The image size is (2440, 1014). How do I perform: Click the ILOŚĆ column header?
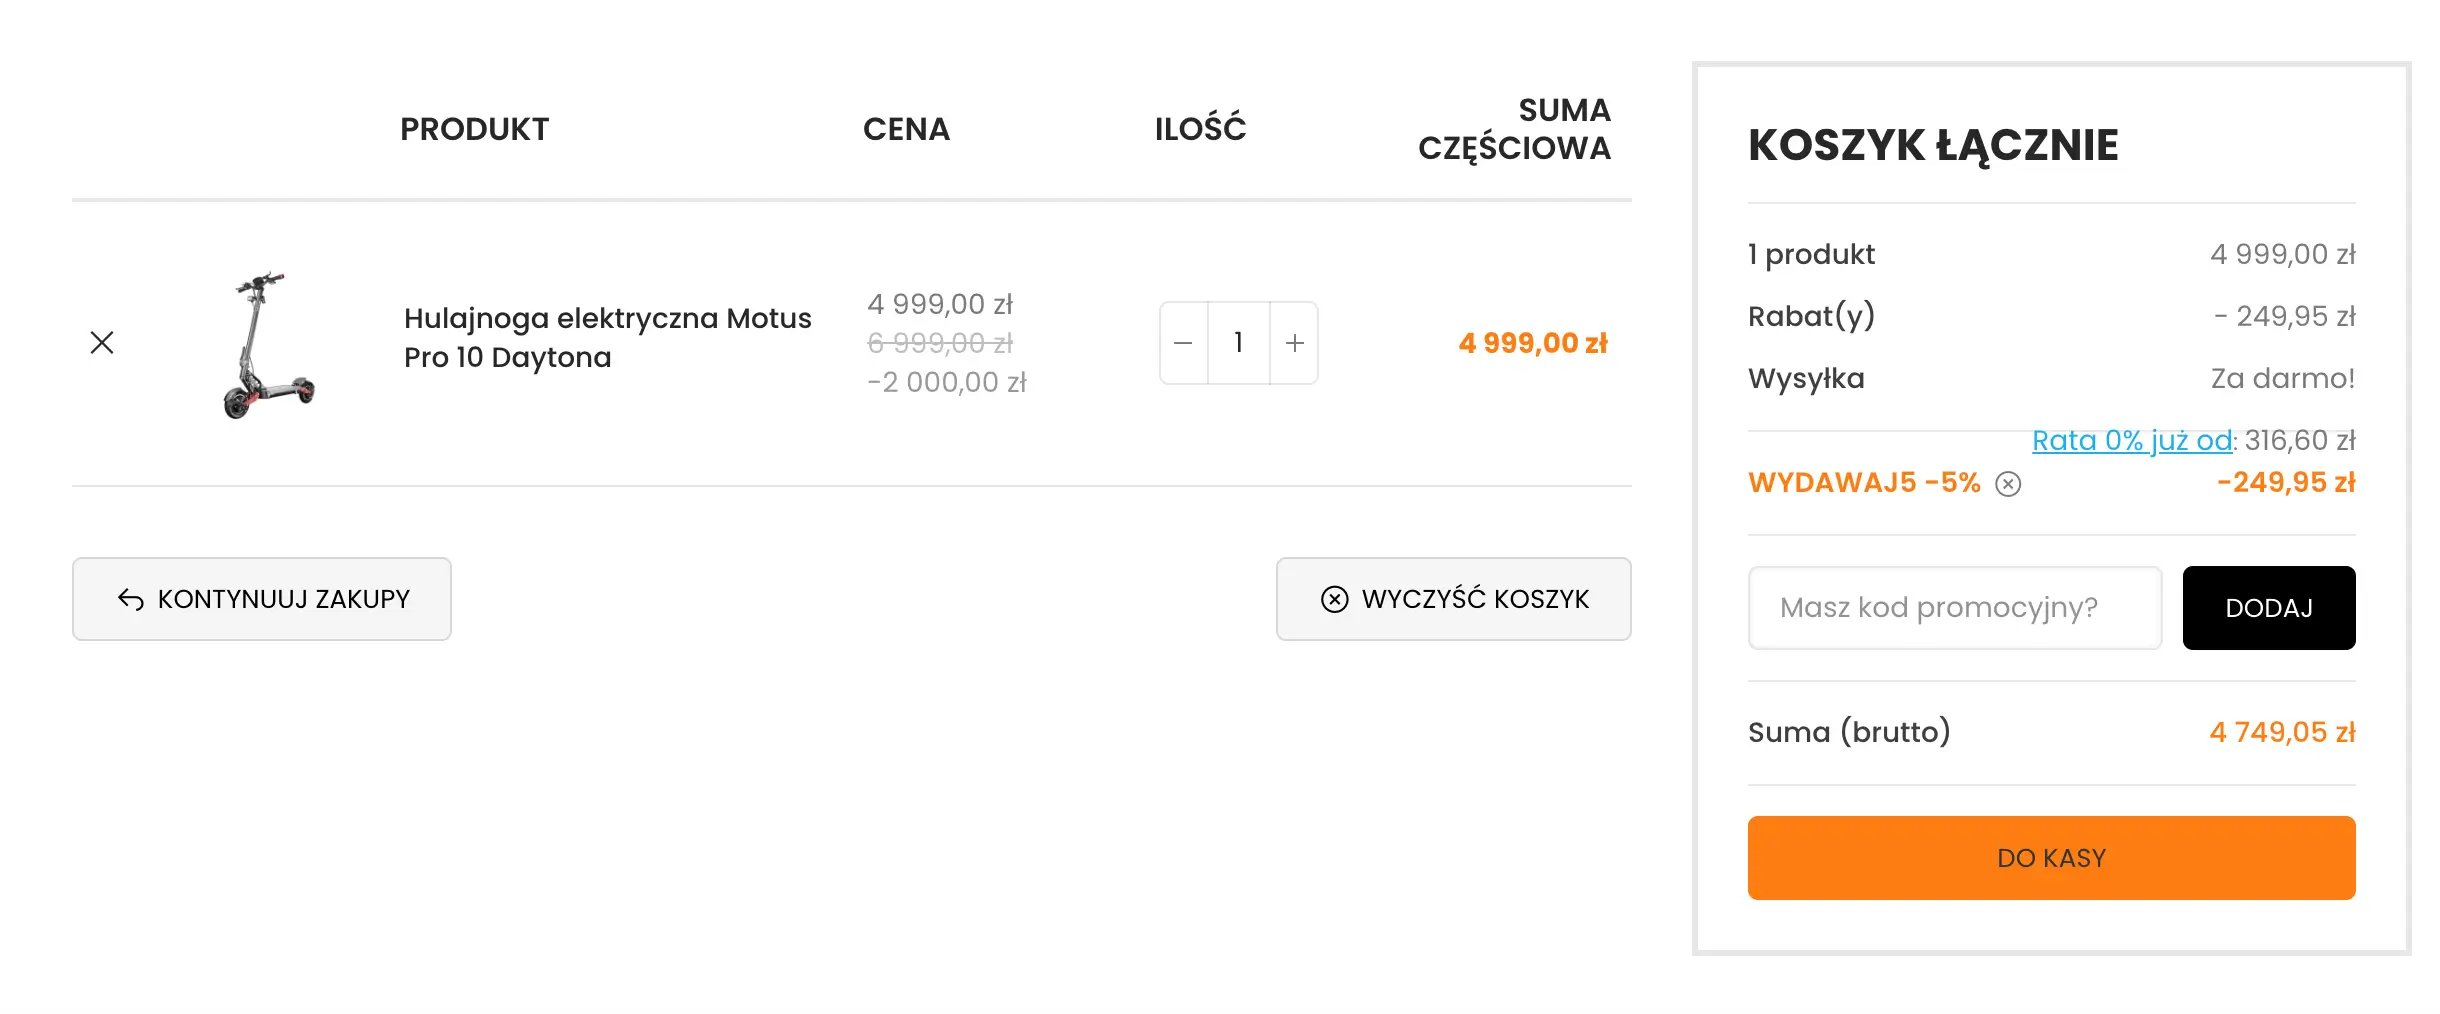click(1200, 129)
